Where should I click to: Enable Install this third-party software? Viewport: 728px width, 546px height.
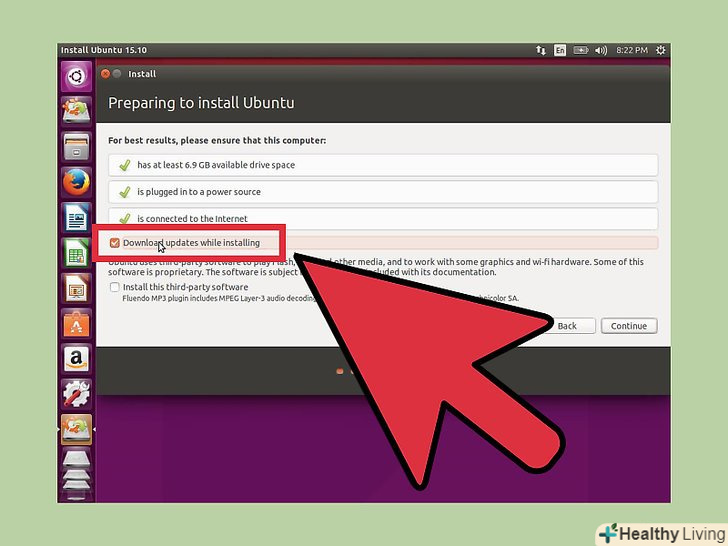tap(115, 287)
